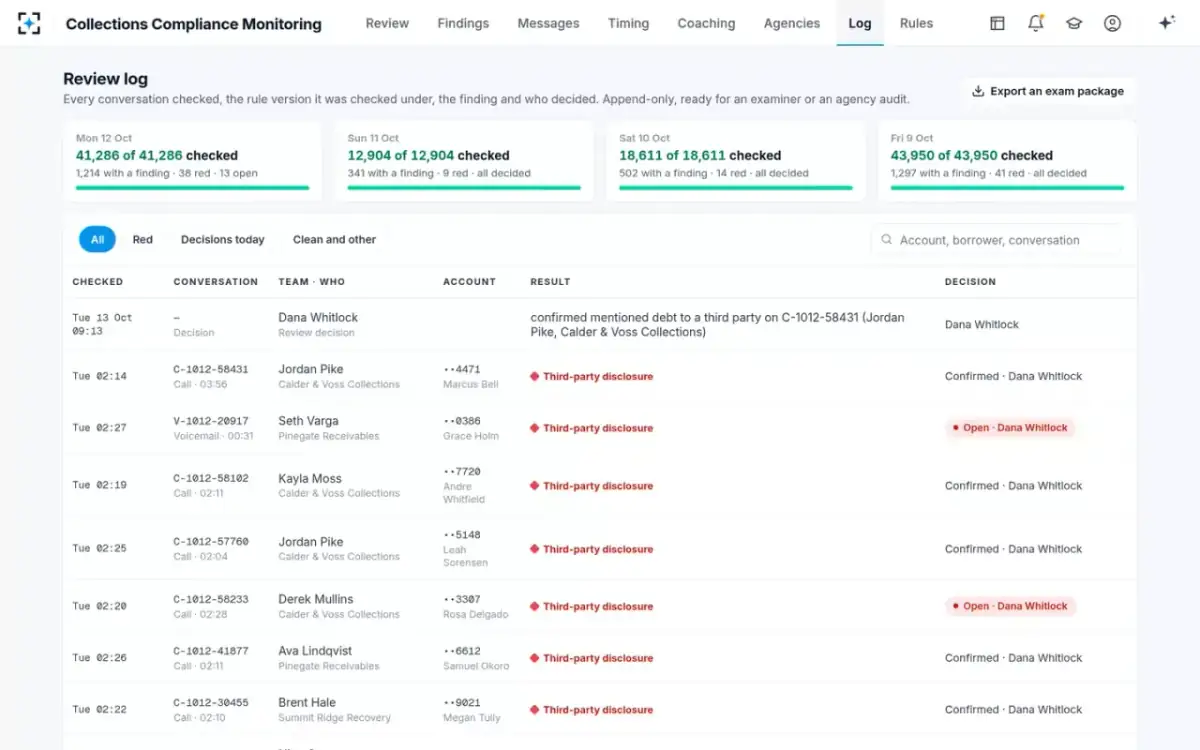The width and height of the screenshot is (1200, 750).
Task: Click the Decision column header
Action: point(970,282)
